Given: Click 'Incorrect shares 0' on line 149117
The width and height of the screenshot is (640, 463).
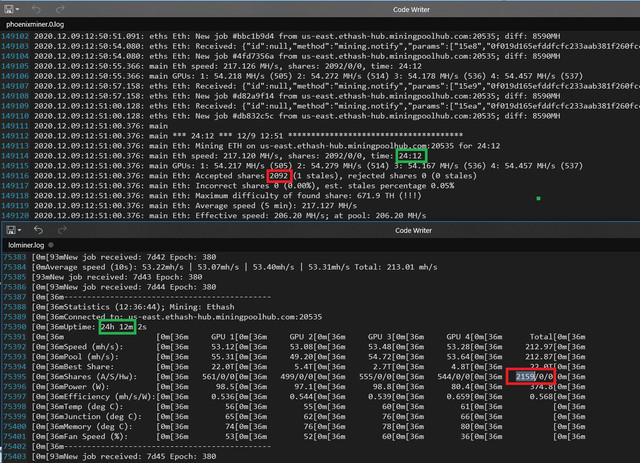Looking at the screenshot, I should pos(237,186).
